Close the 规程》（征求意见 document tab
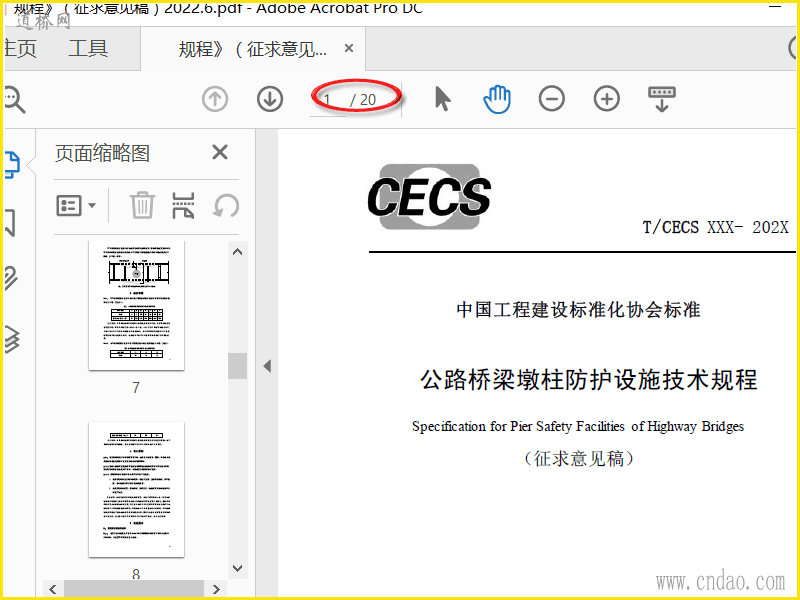Viewport: 800px width, 600px height. tap(349, 48)
